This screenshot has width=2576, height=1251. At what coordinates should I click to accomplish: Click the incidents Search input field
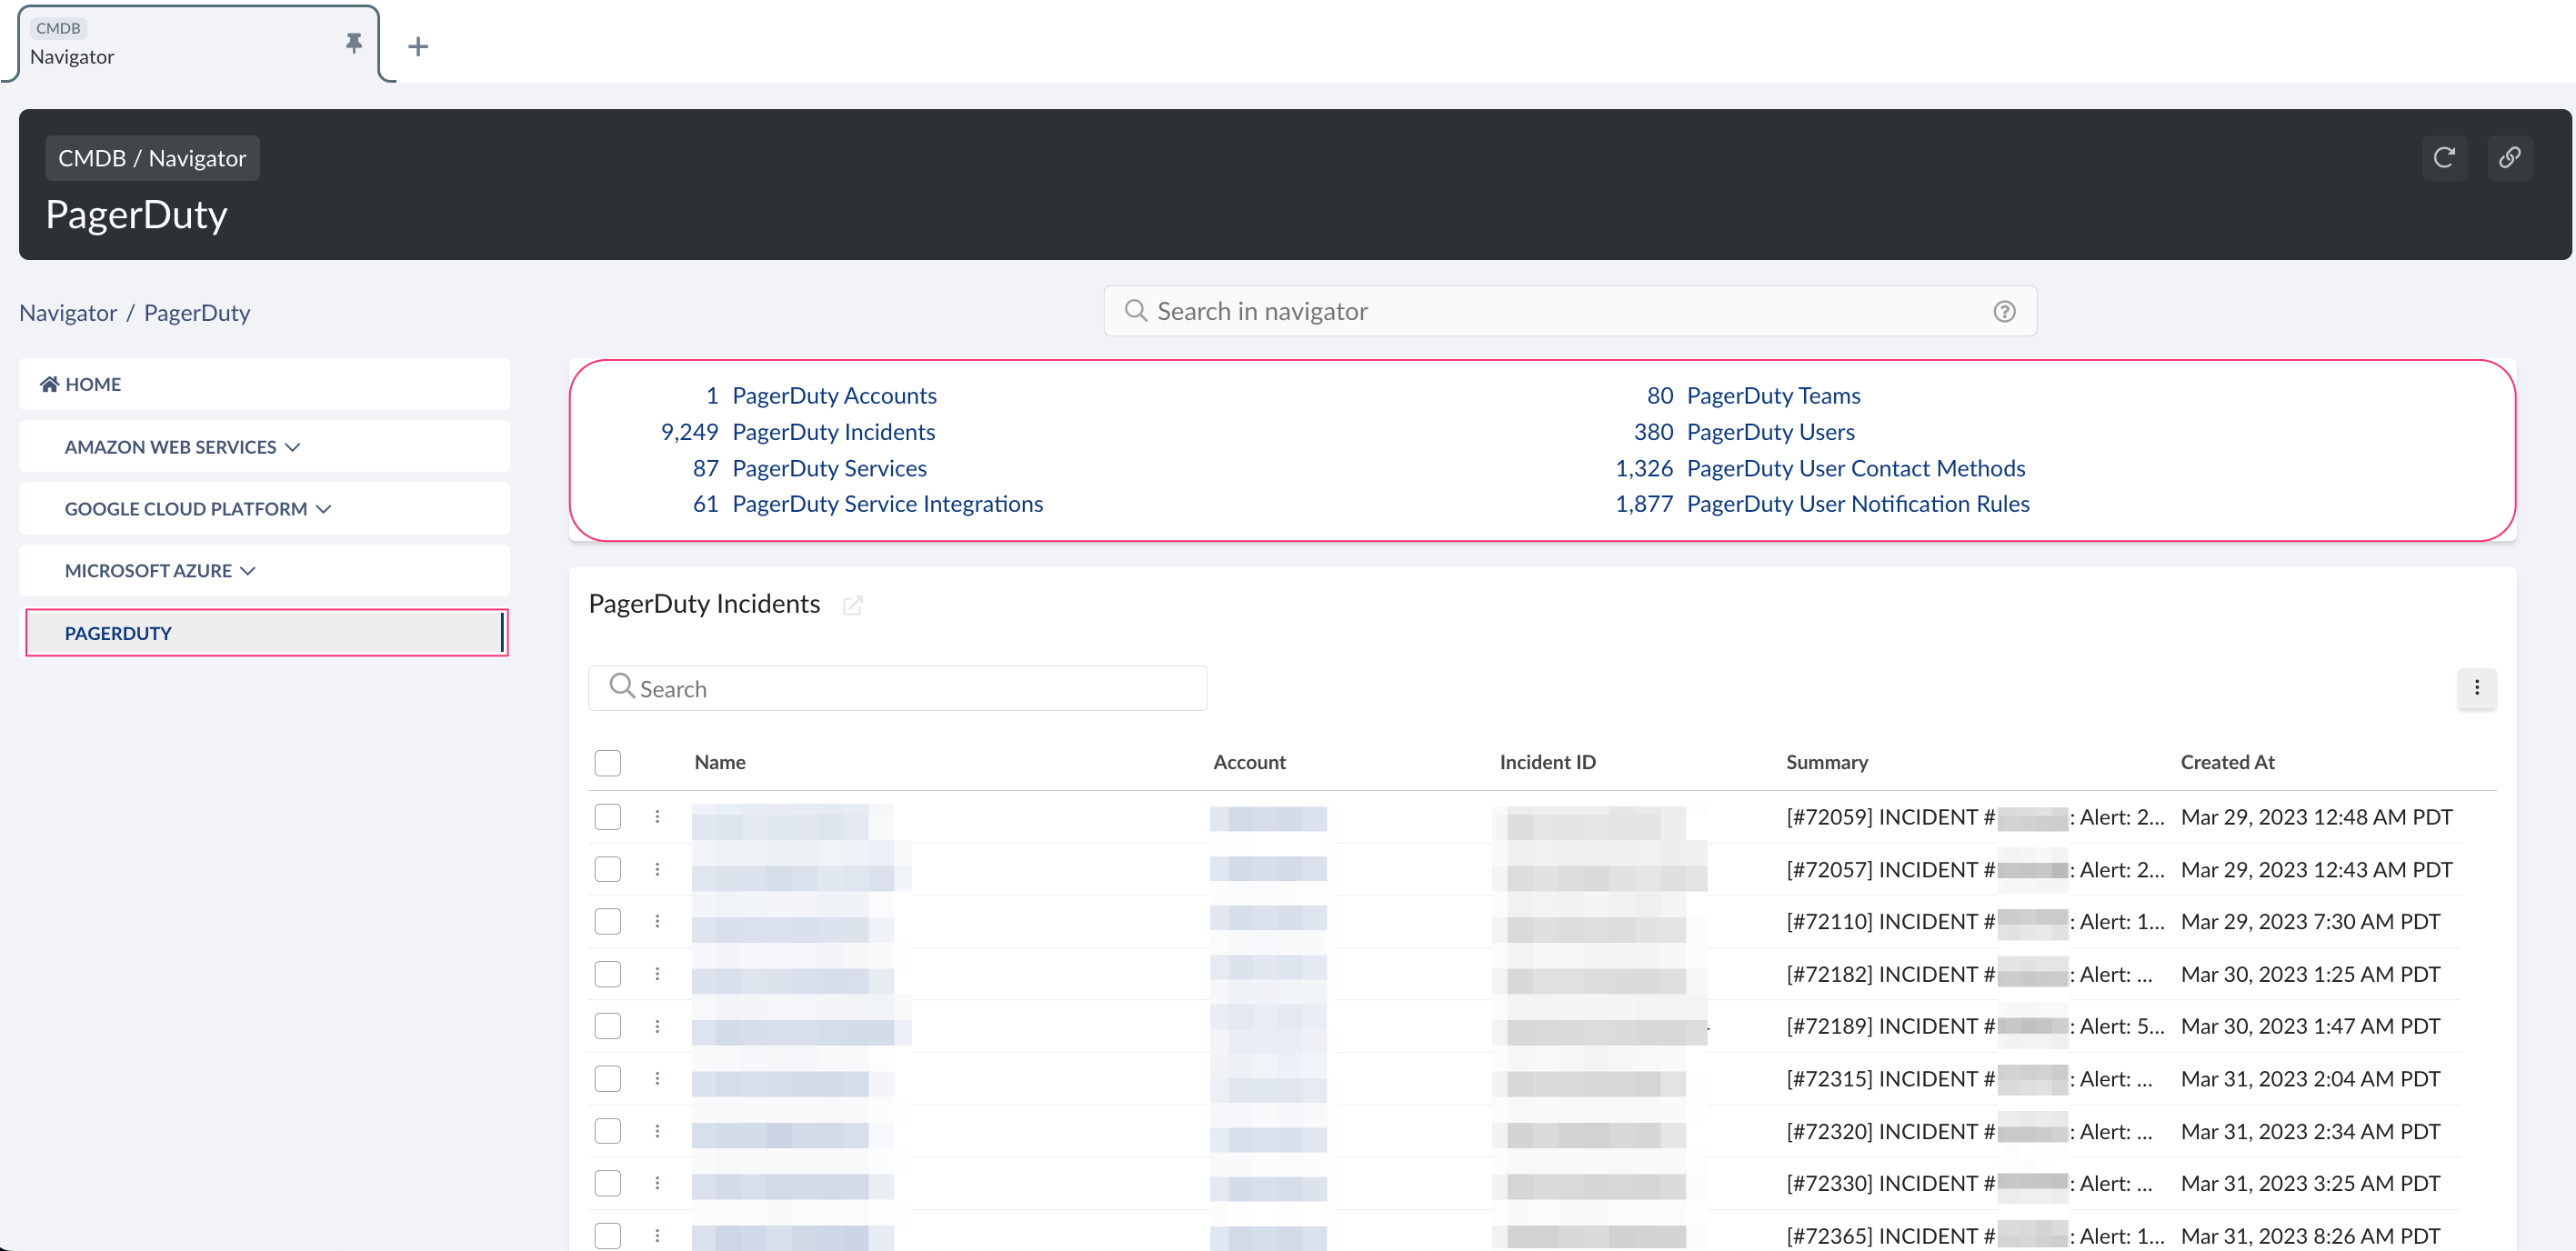pyautogui.click(x=897, y=688)
